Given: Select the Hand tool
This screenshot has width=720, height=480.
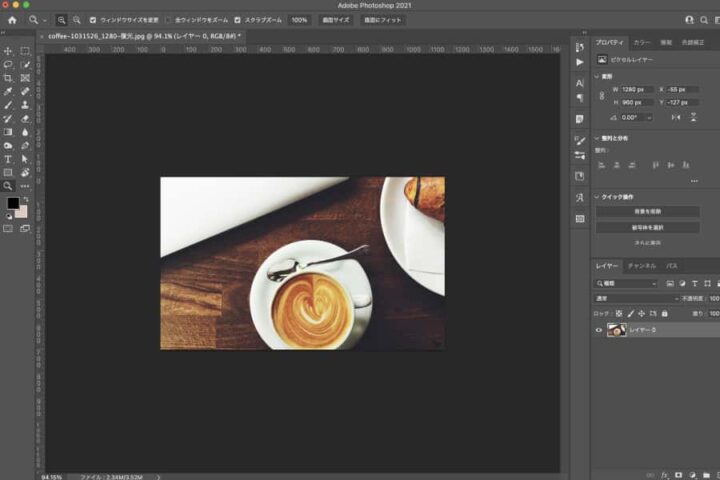Looking at the screenshot, I should pos(25,173).
